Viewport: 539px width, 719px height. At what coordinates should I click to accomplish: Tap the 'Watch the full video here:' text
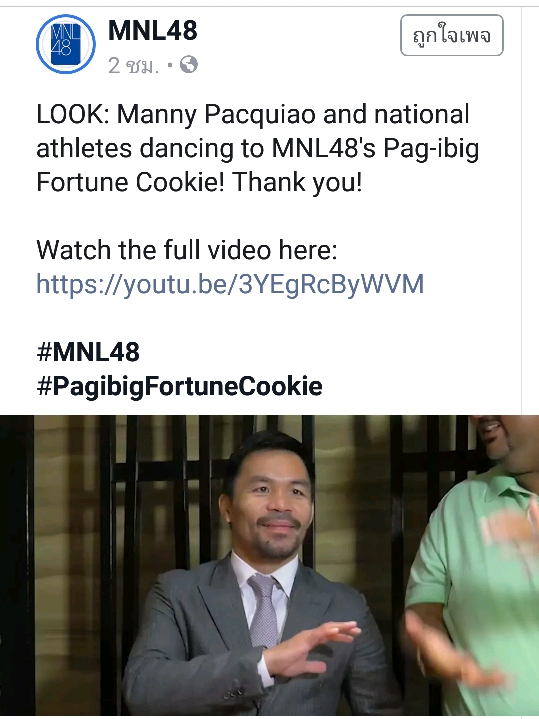tap(187, 250)
